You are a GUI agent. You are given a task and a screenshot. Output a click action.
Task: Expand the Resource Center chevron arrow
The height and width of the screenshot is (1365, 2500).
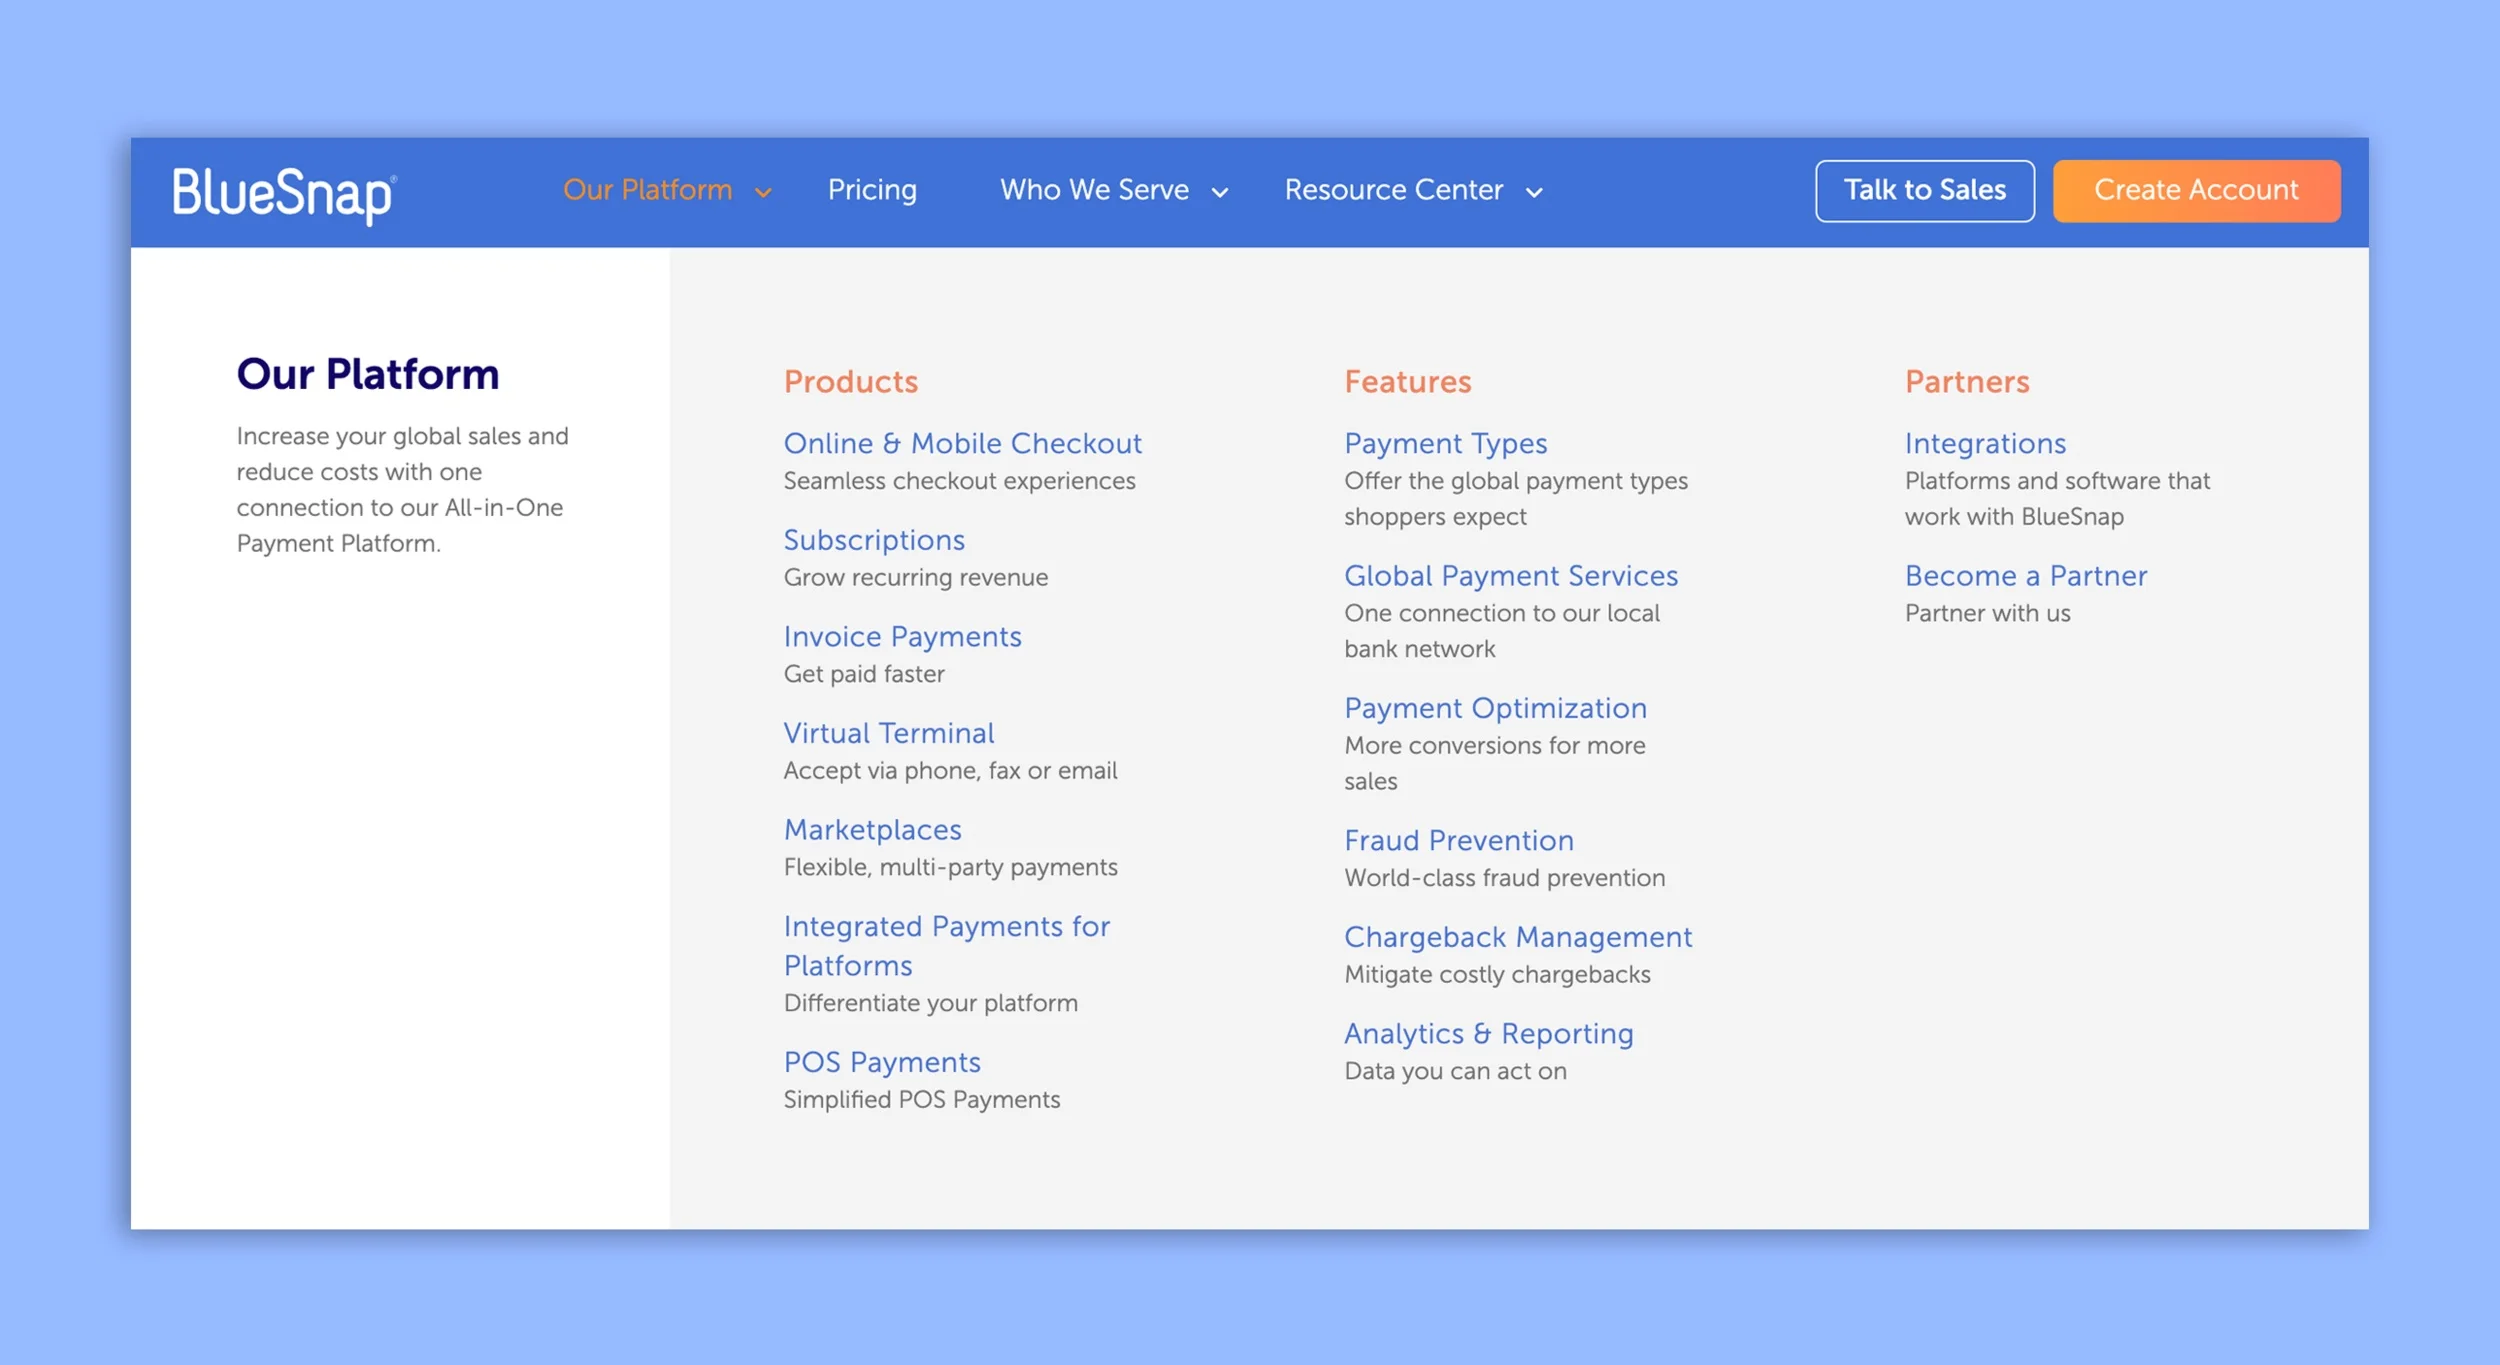click(x=1534, y=192)
